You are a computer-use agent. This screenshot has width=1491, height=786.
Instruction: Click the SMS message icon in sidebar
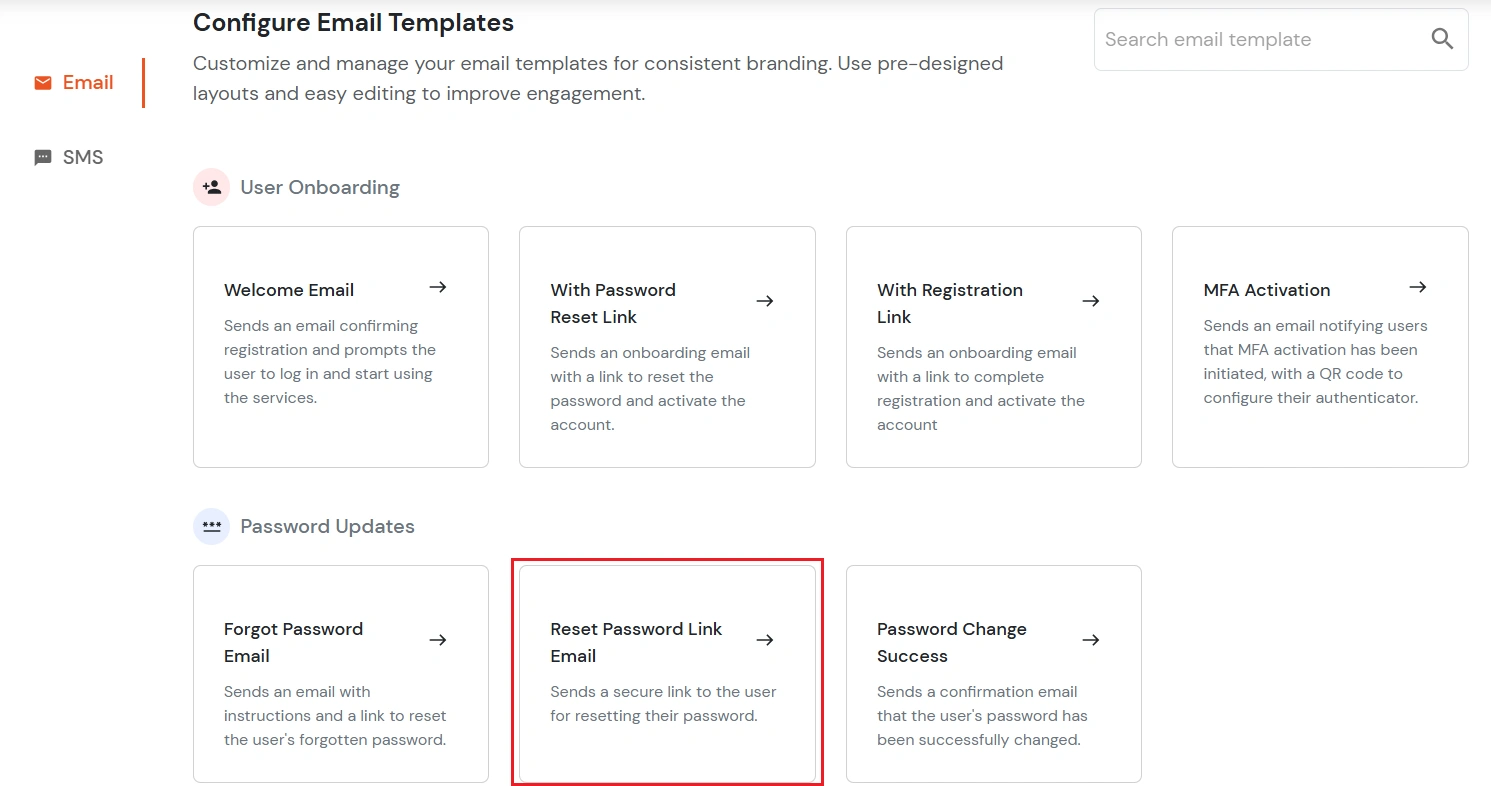pos(41,156)
